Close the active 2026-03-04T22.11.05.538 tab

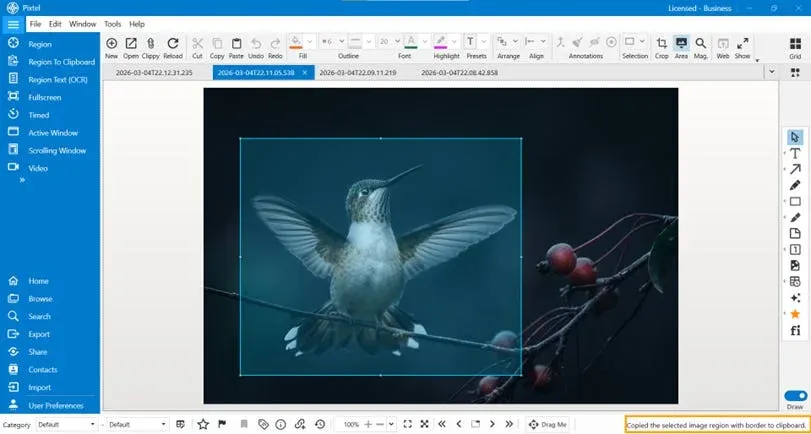click(305, 73)
